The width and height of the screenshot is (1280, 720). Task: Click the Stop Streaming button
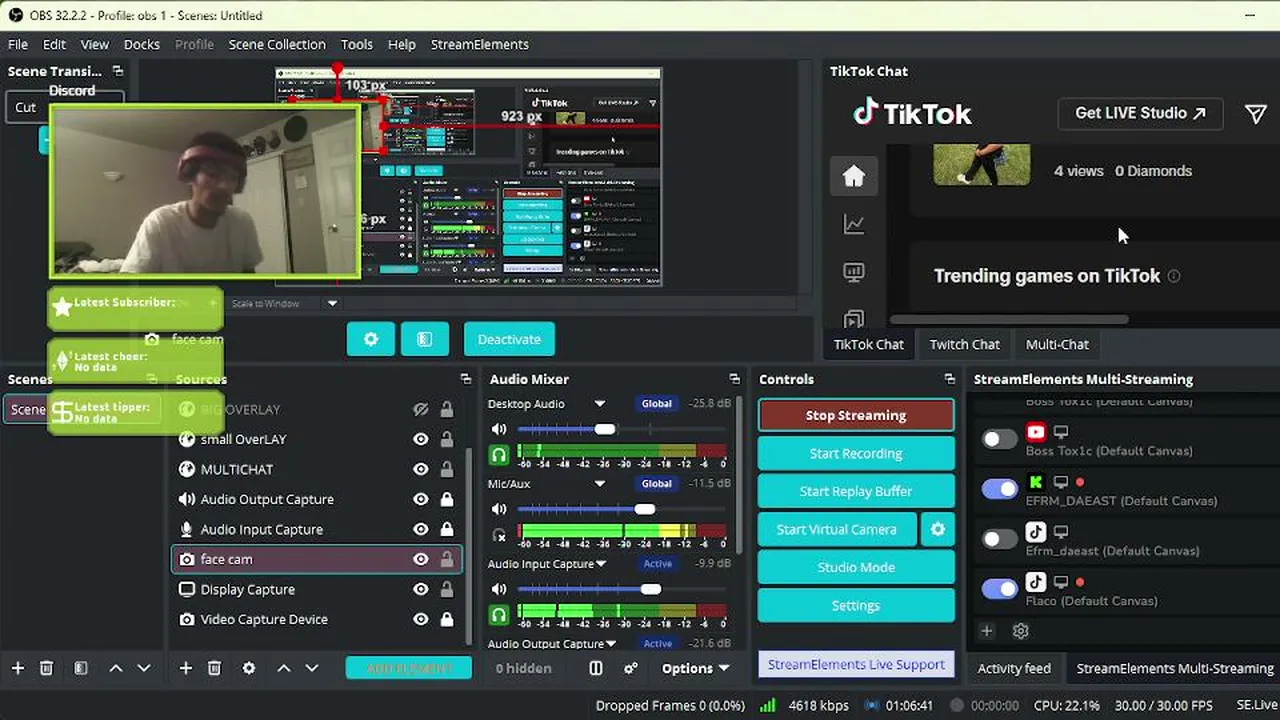[856, 415]
